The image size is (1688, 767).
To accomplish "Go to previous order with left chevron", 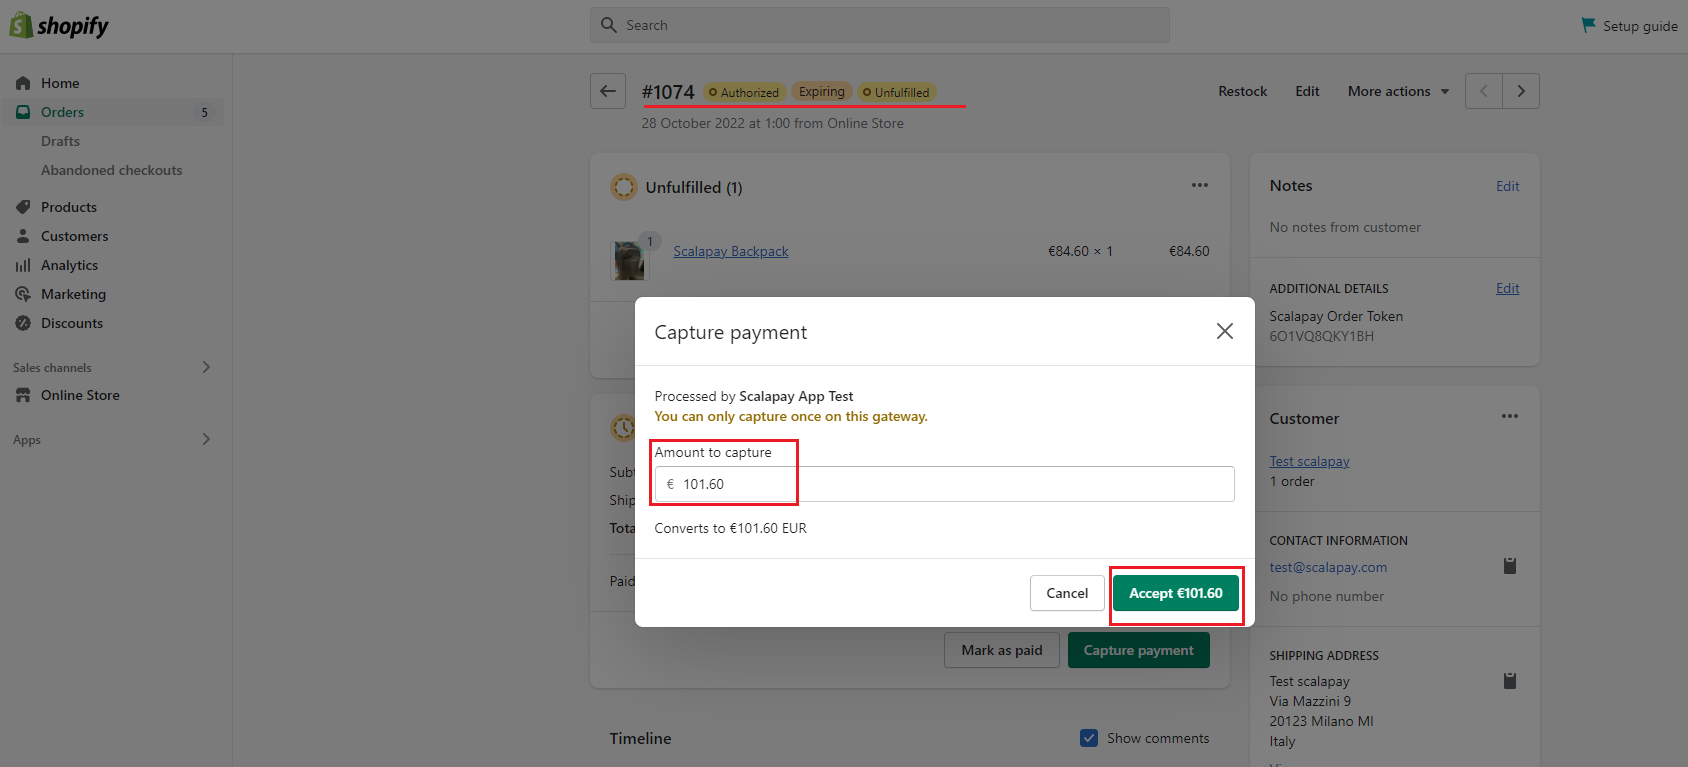I will (x=1484, y=91).
